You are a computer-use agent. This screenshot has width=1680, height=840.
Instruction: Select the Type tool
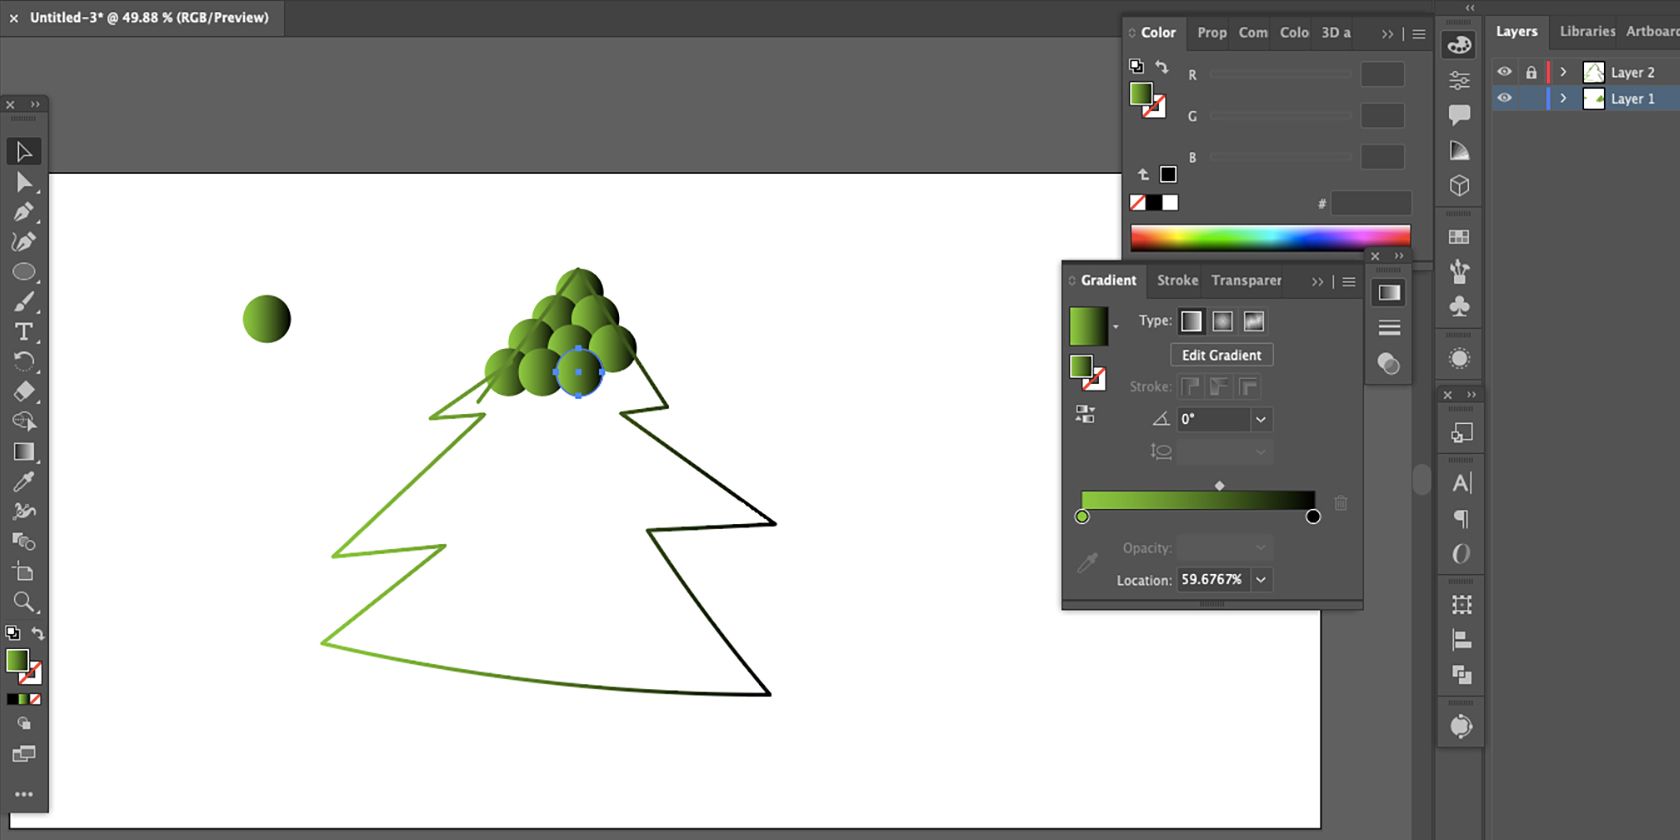[x=24, y=332]
